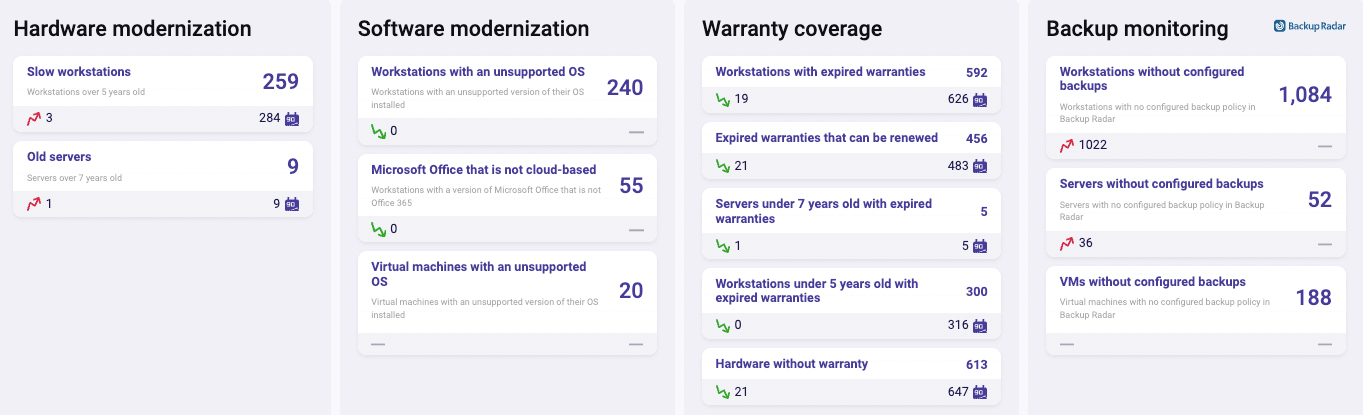Click the calendar icon beside 626 expired warranties
This screenshot has height=415, width=1363.
tap(980, 99)
